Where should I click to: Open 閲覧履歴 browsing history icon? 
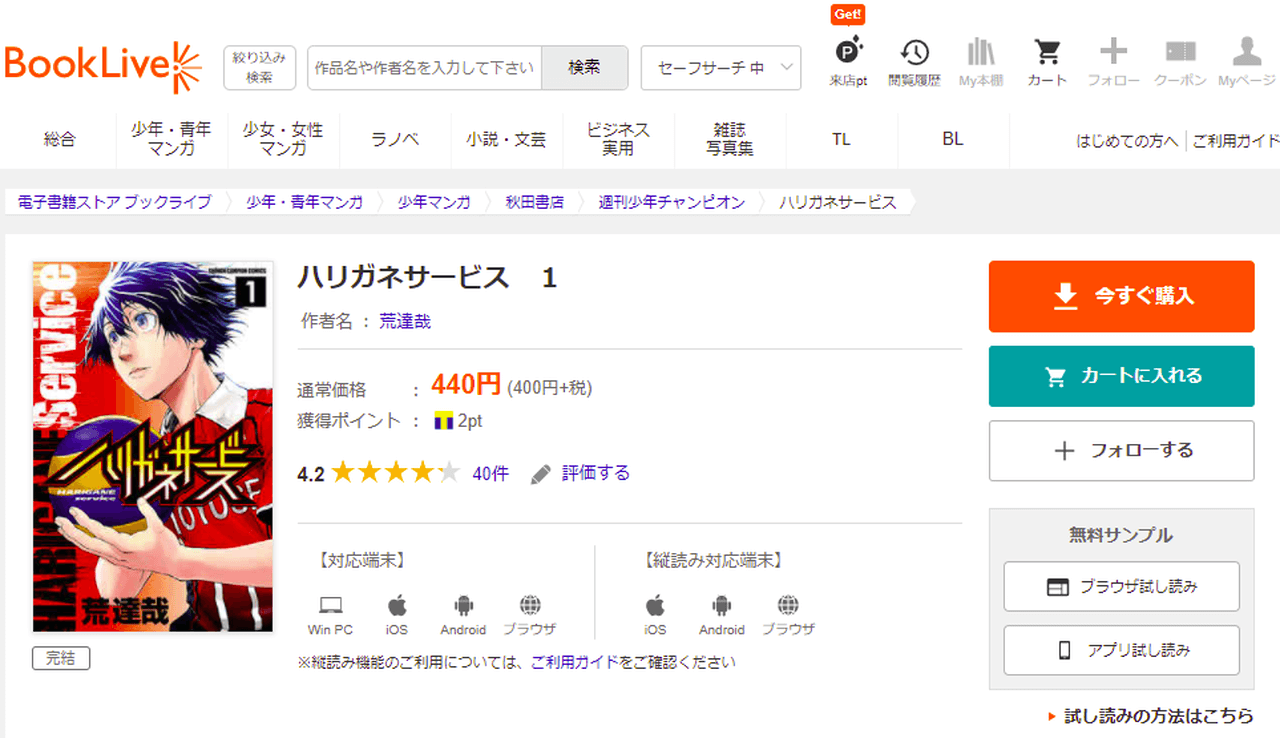[x=914, y=62]
